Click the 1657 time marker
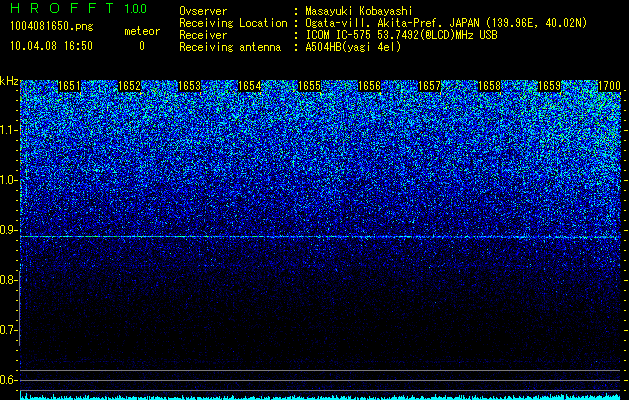The image size is (629, 400). pyautogui.click(x=429, y=86)
